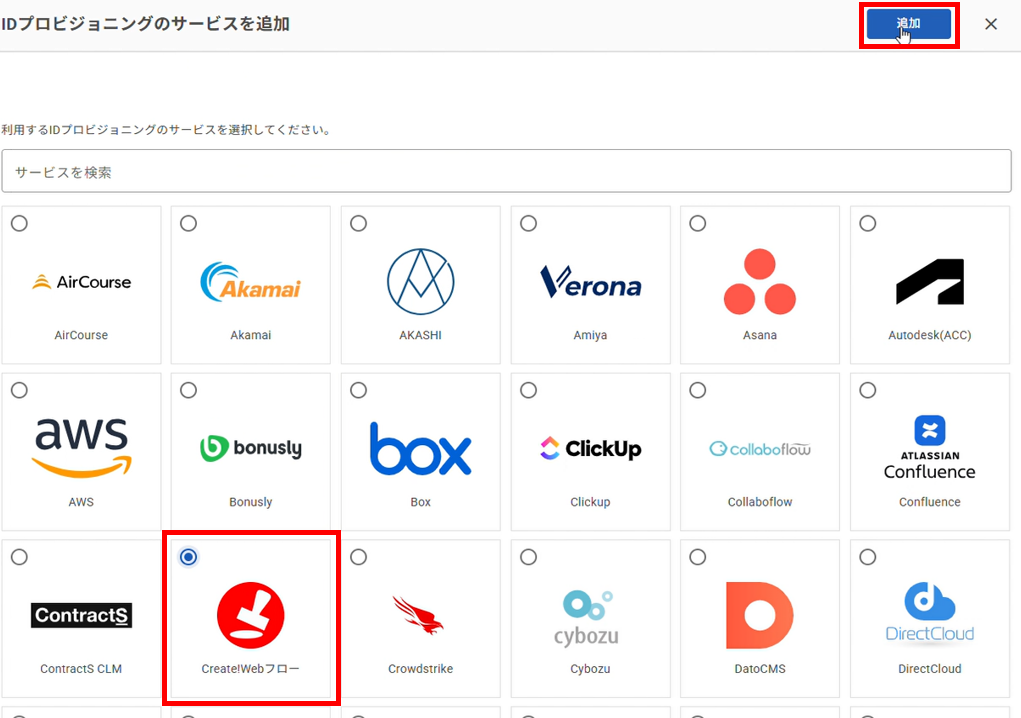Image resolution: width=1021 pixels, height=718 pixels.
Task: Click the AKASHI circle logo
Action: [x=421, y=282]
